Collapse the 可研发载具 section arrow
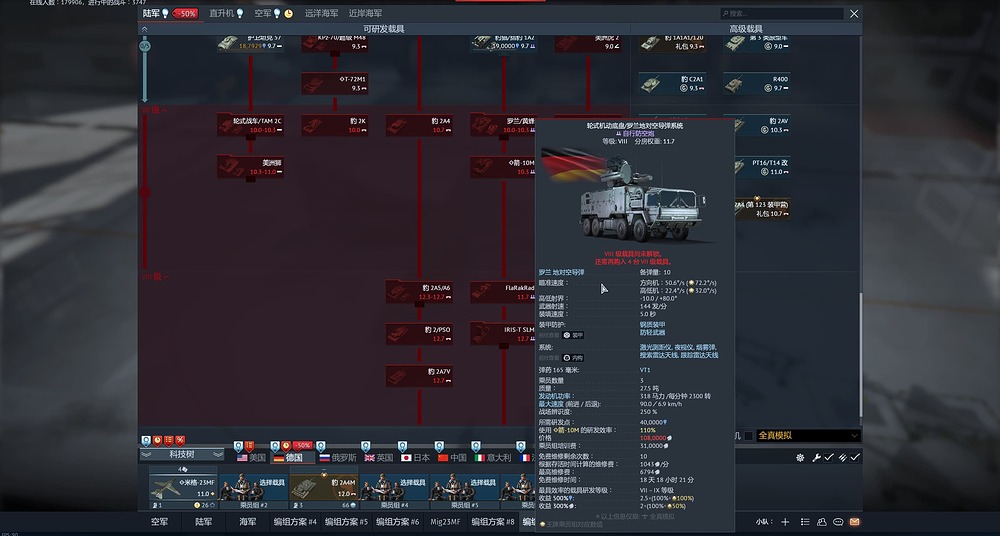Screen dimensions: 1000x536 point(145,30)
